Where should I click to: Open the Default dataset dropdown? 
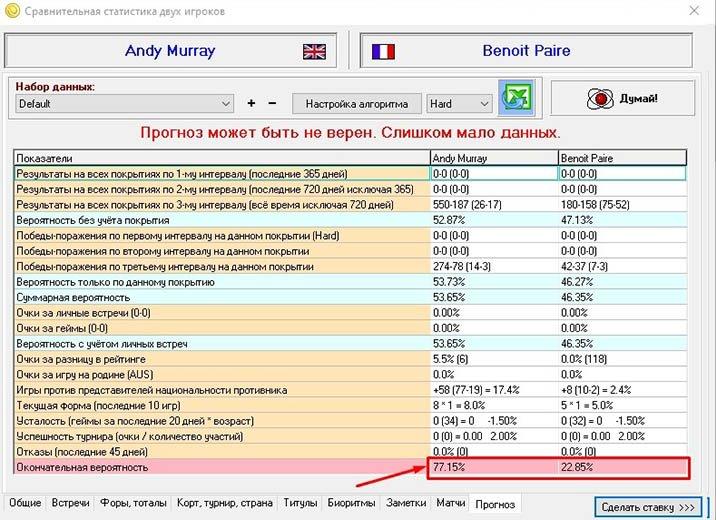point(224,103)
